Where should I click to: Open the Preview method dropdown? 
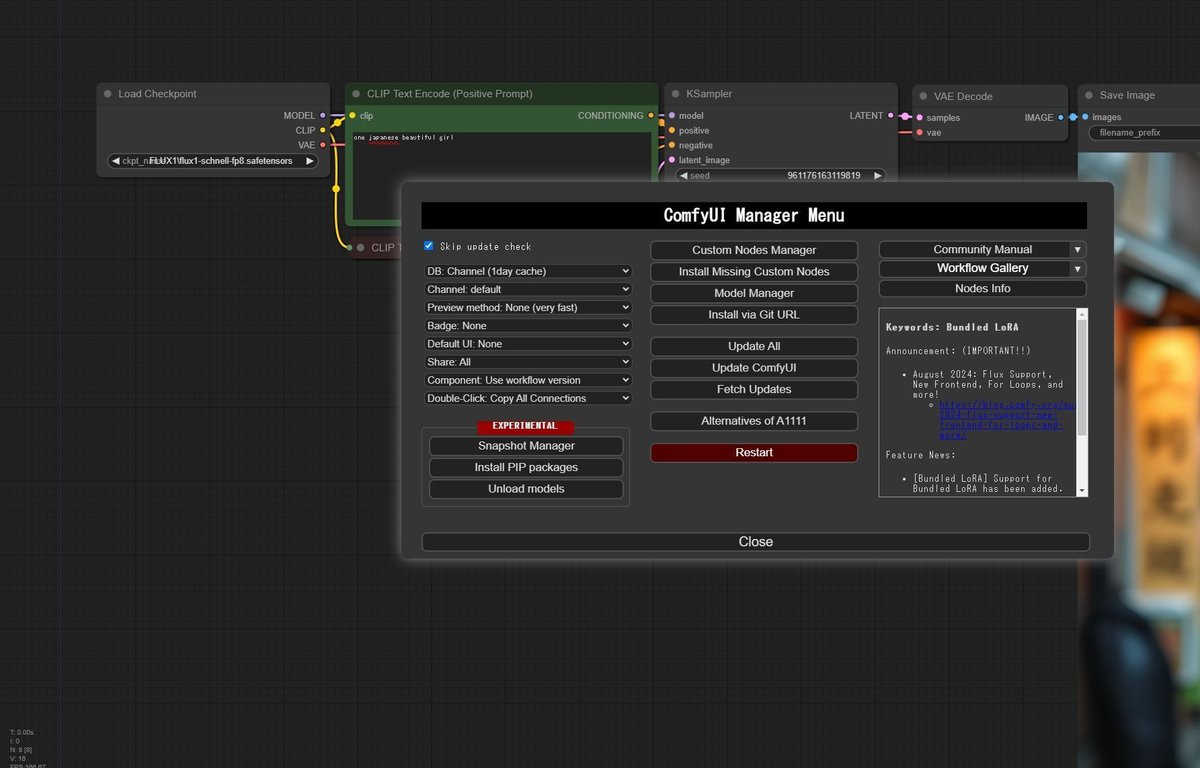528,307
